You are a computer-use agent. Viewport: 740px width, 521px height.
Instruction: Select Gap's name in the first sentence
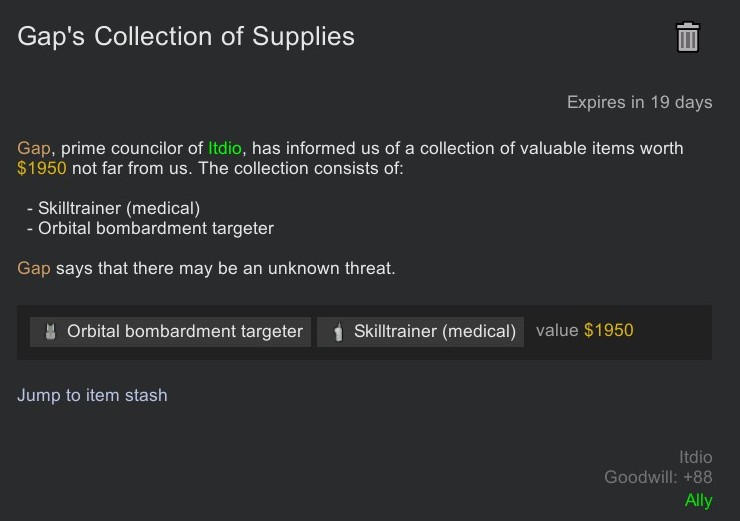34,148
